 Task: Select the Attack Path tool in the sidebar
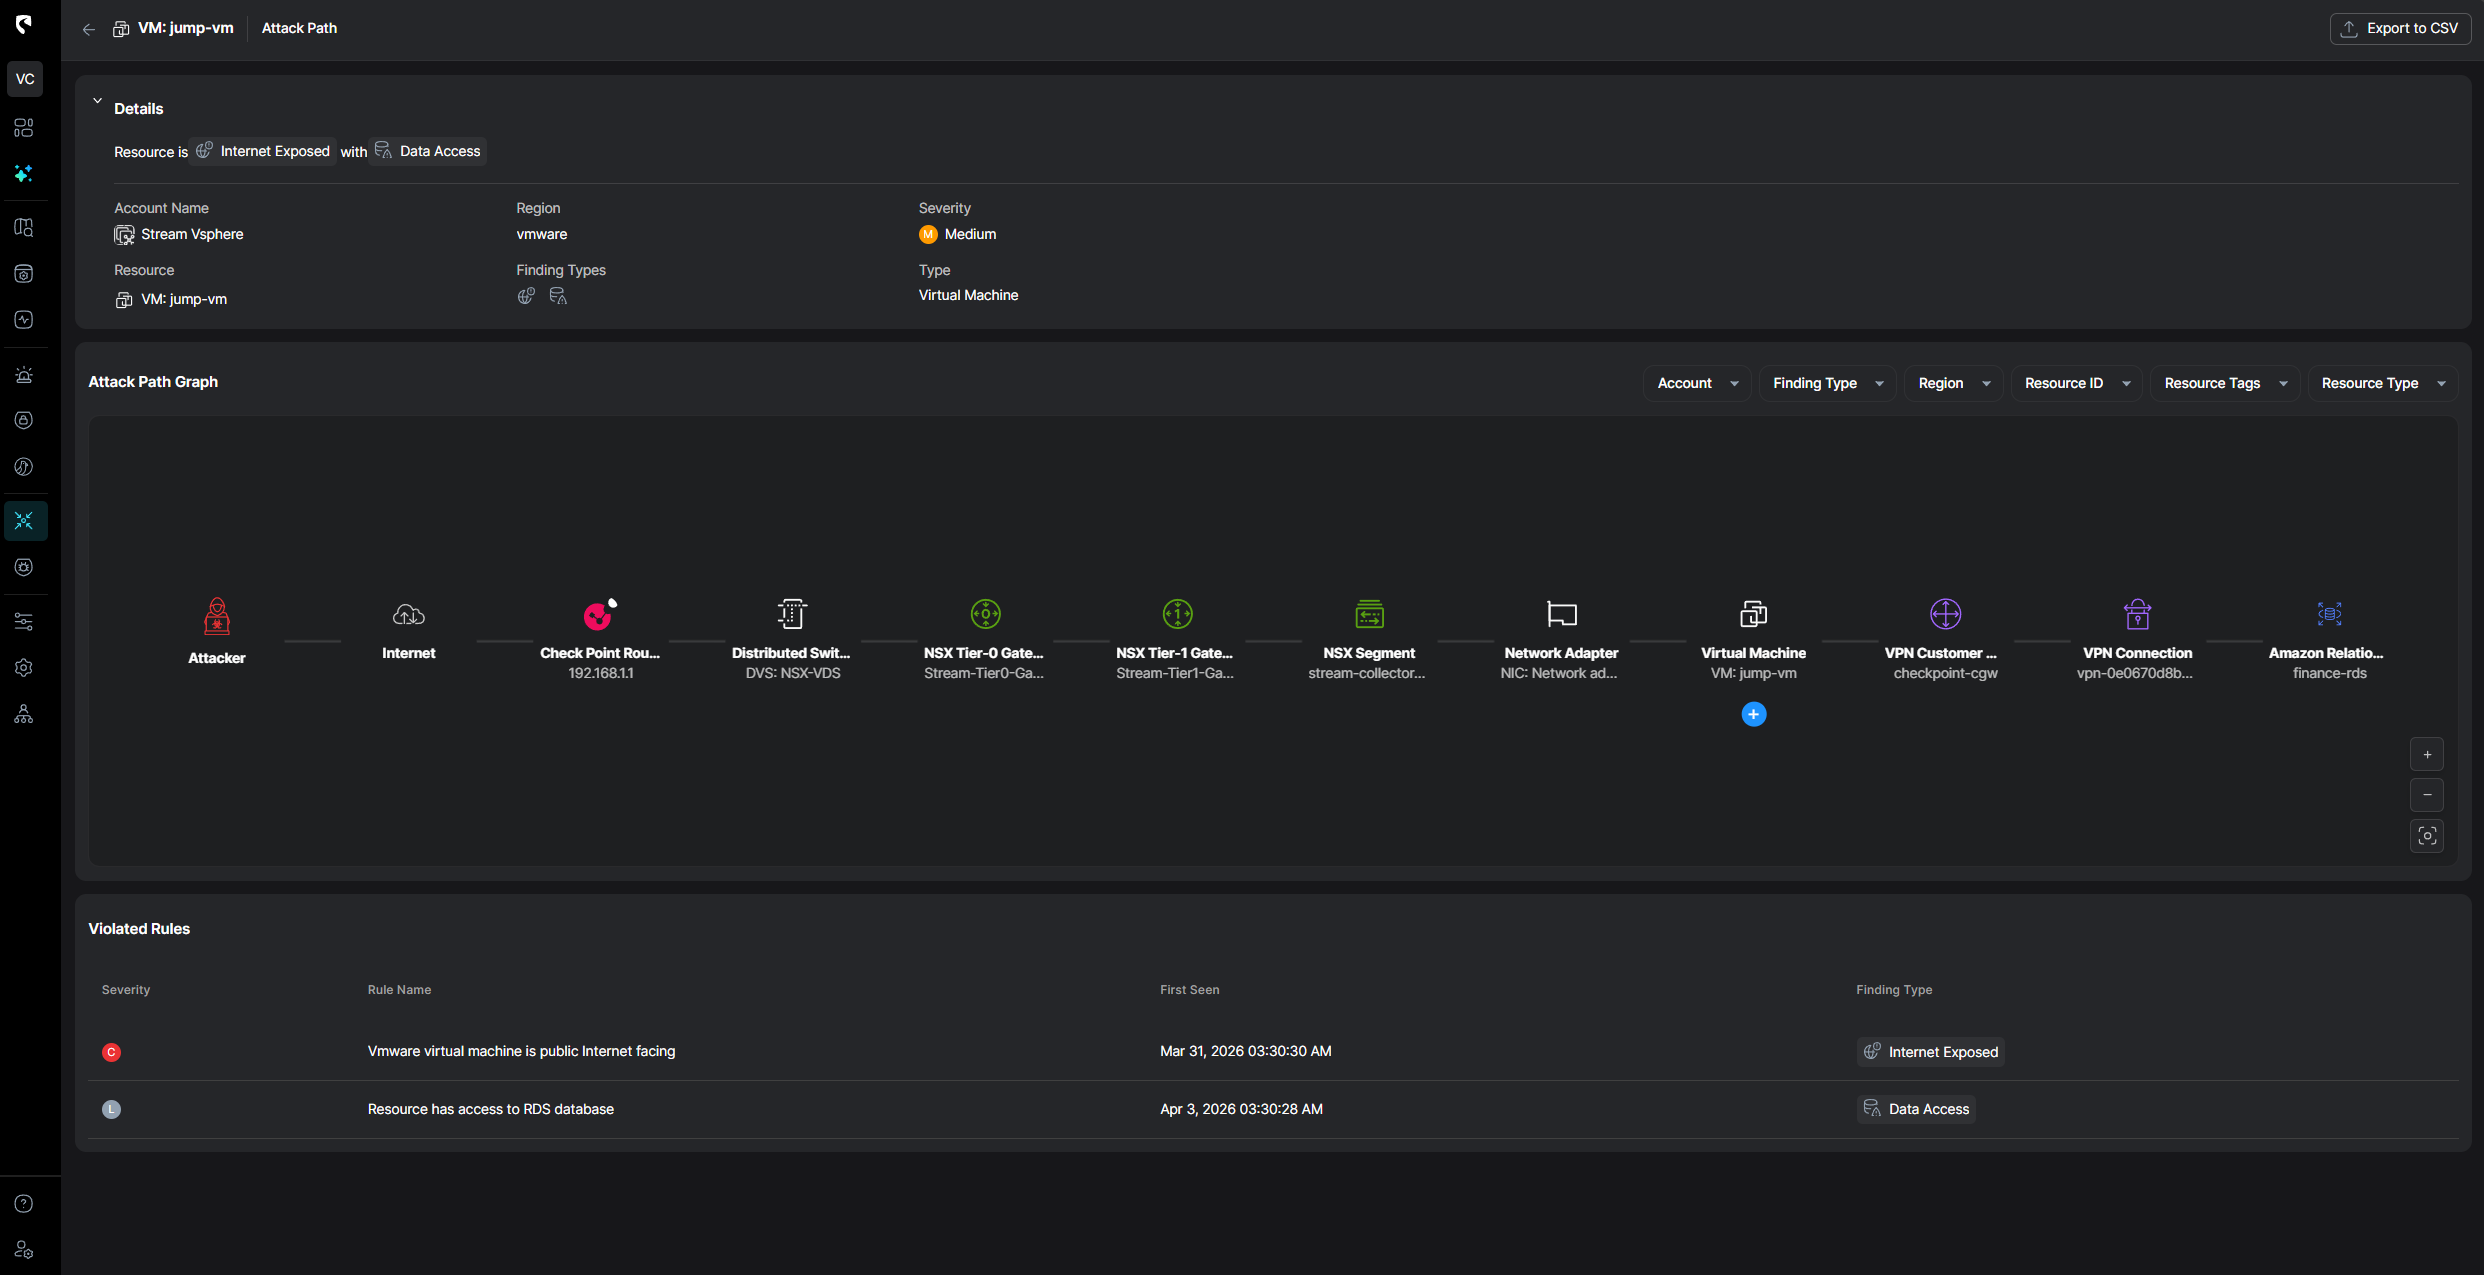point(24,520)
